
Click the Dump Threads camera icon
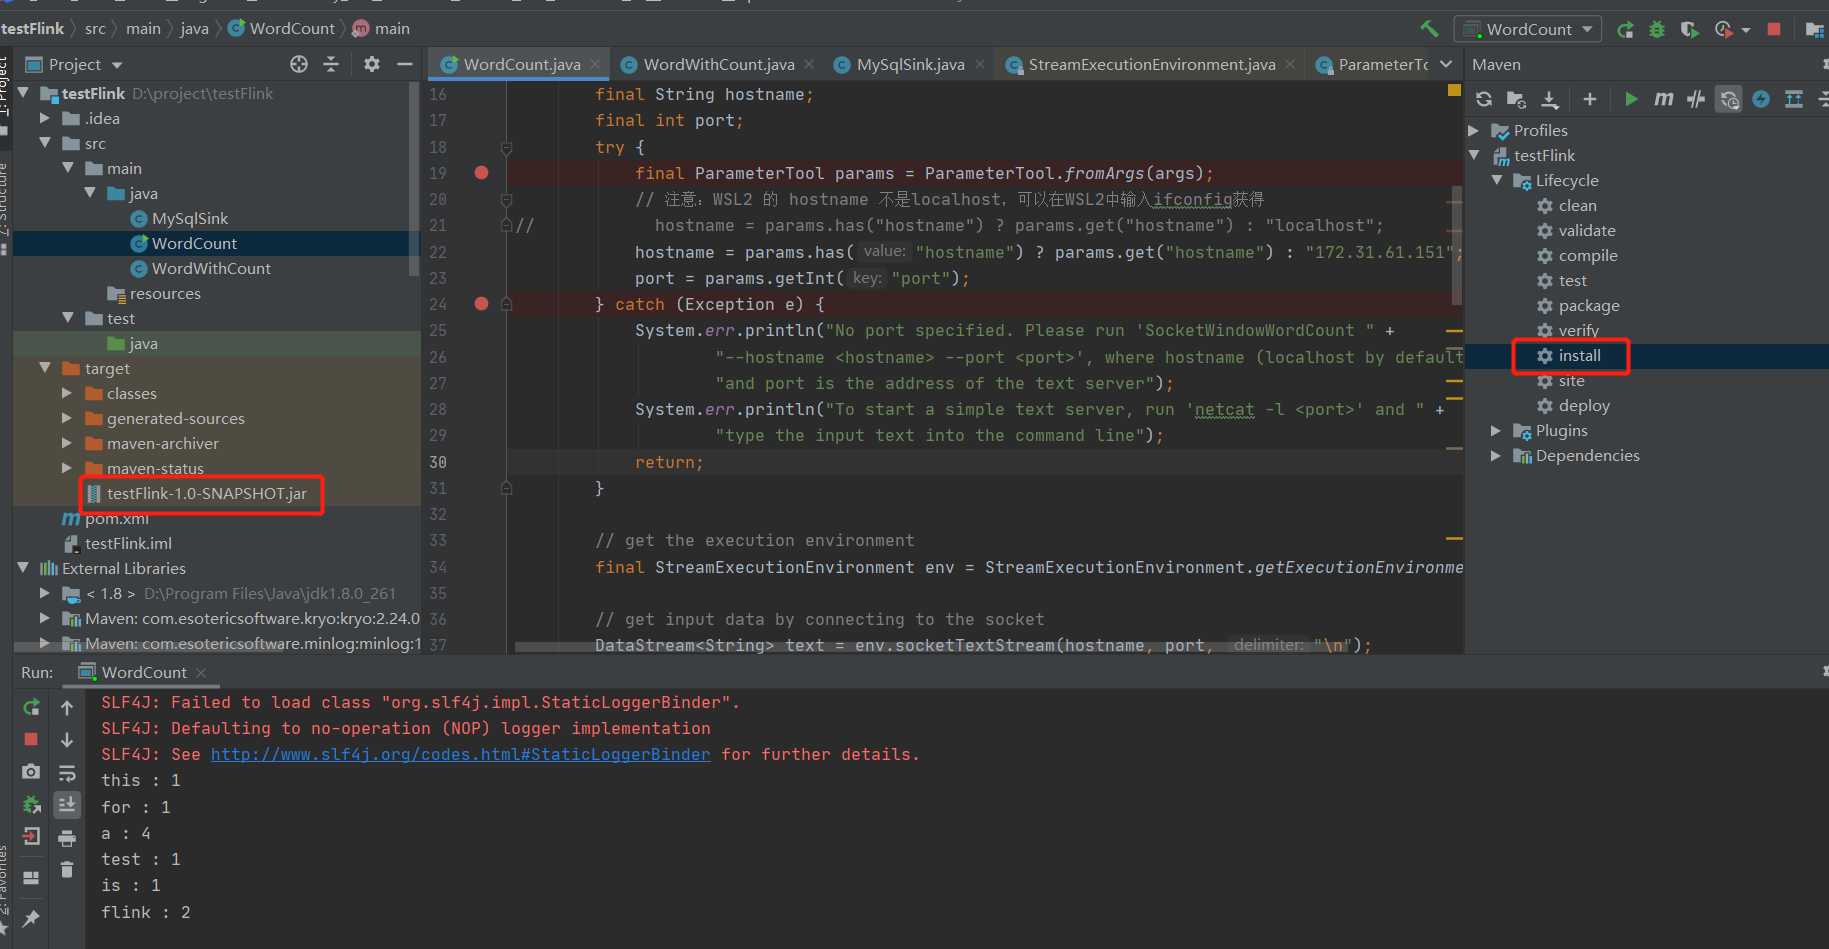pyautogui.click(x=31, y=771)
